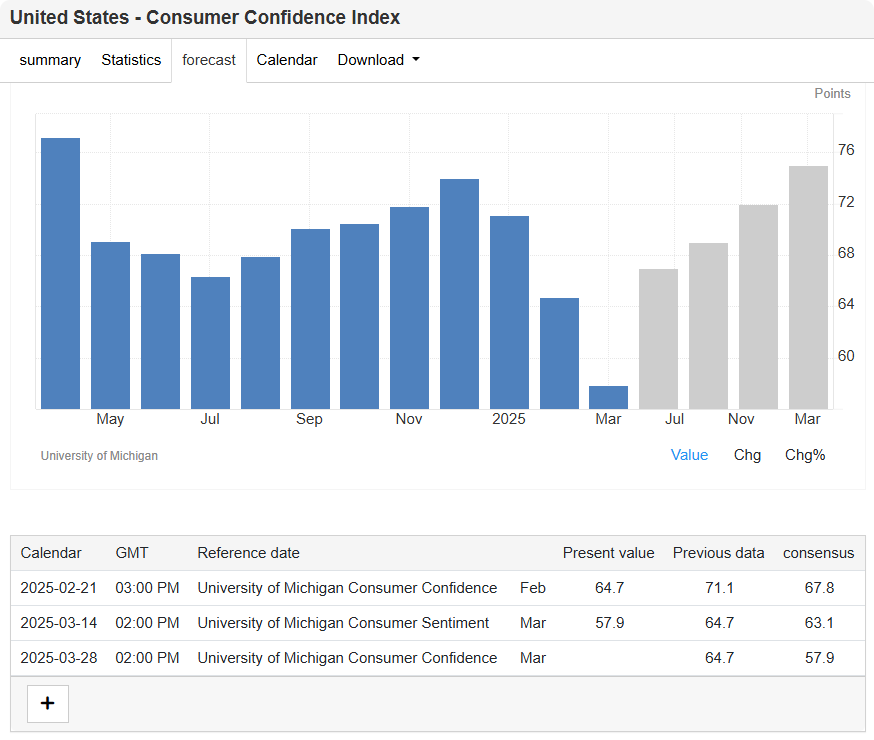
Task: Open the Download dropdown menu
Action: click(x=378, y=60)
